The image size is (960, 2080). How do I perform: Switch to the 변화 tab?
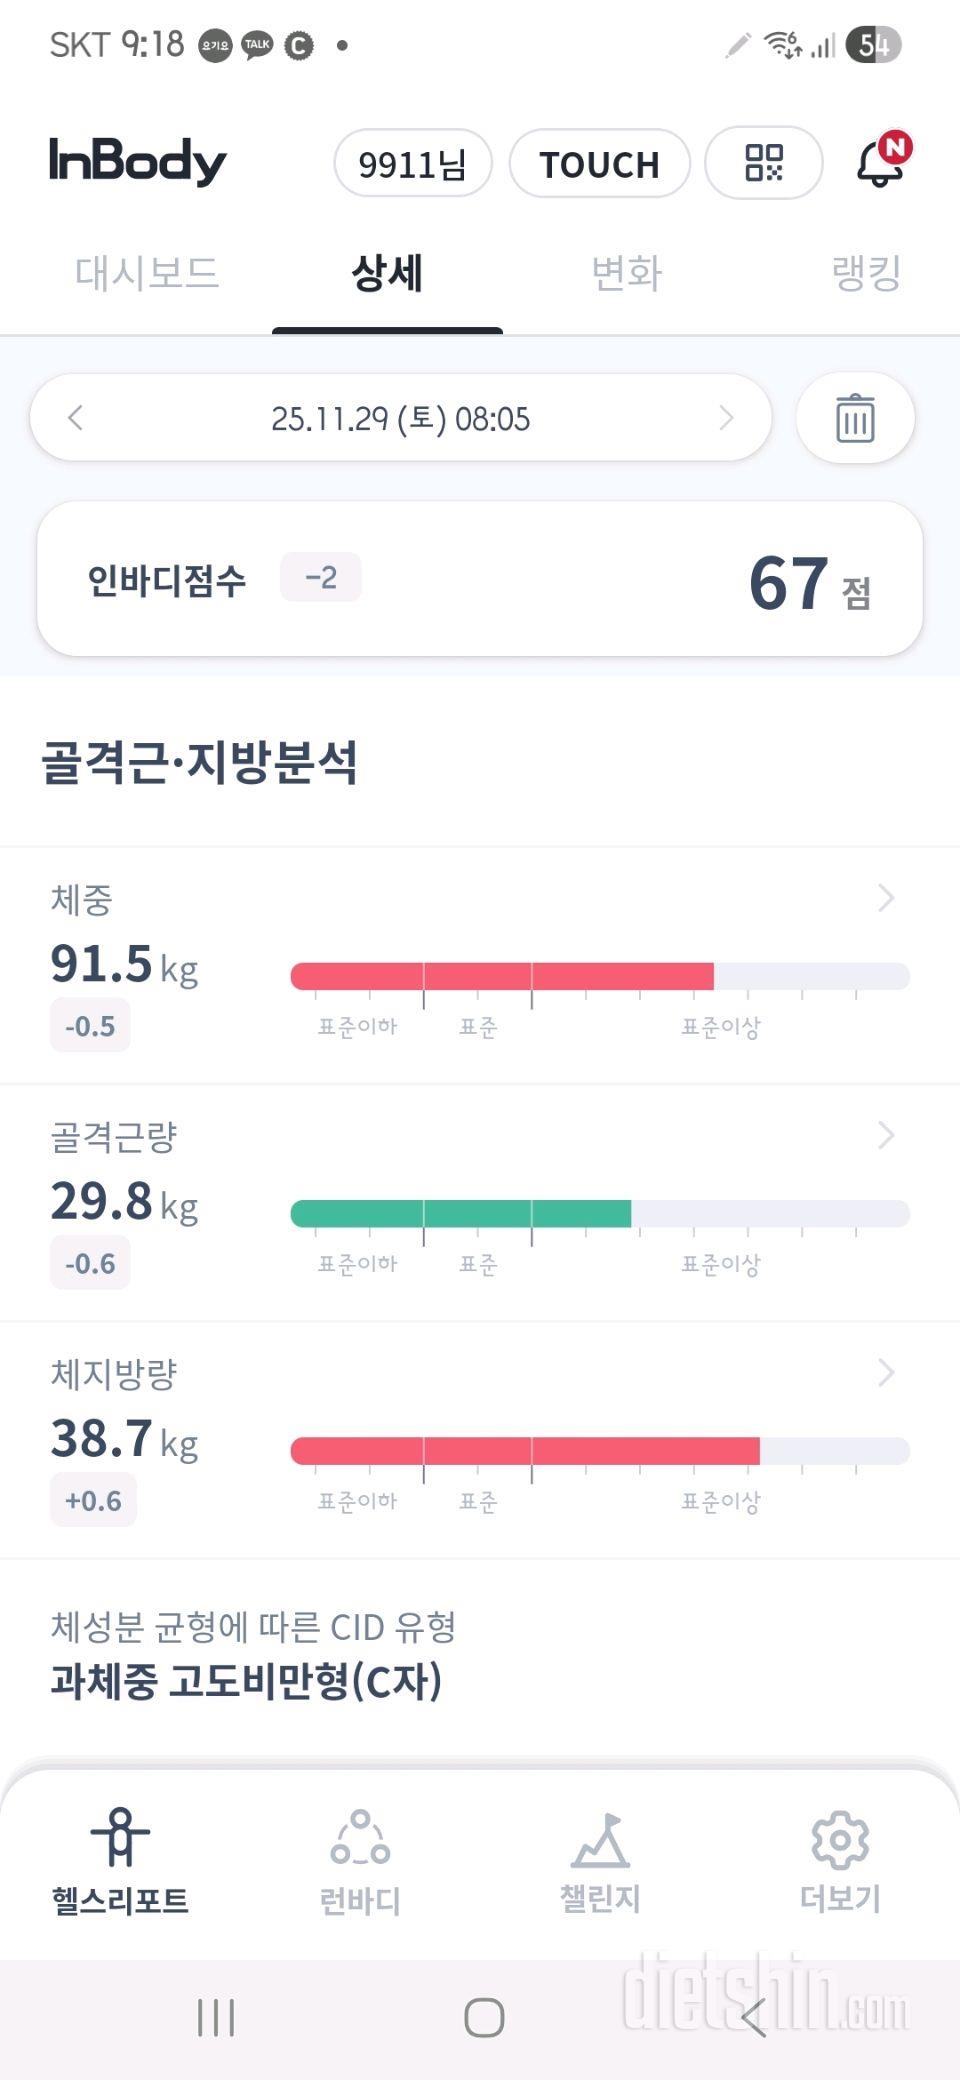pos(627,273)
